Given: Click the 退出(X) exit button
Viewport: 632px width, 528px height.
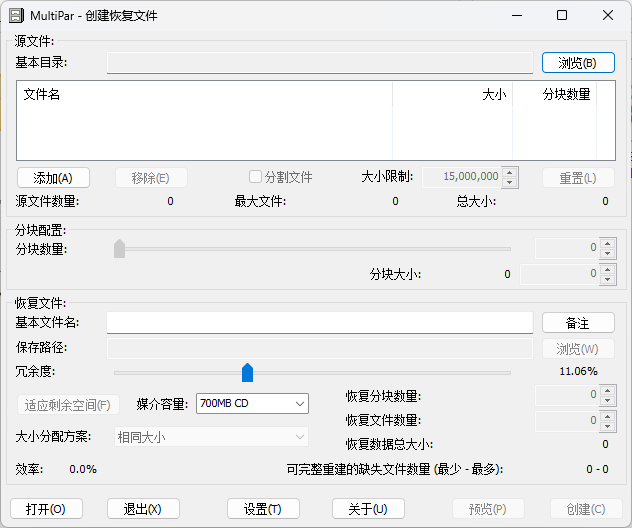Looking at the screenshot, I should pyautogui.click(x=143, y=509).
